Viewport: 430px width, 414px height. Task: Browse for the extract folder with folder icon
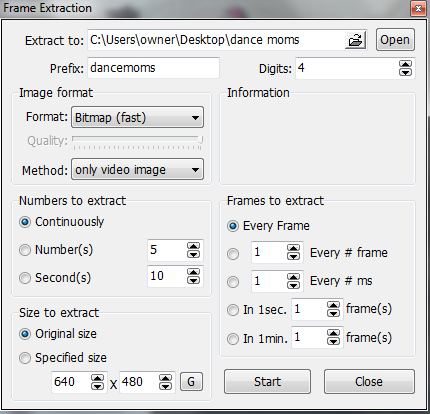click(x=355, y=40)
